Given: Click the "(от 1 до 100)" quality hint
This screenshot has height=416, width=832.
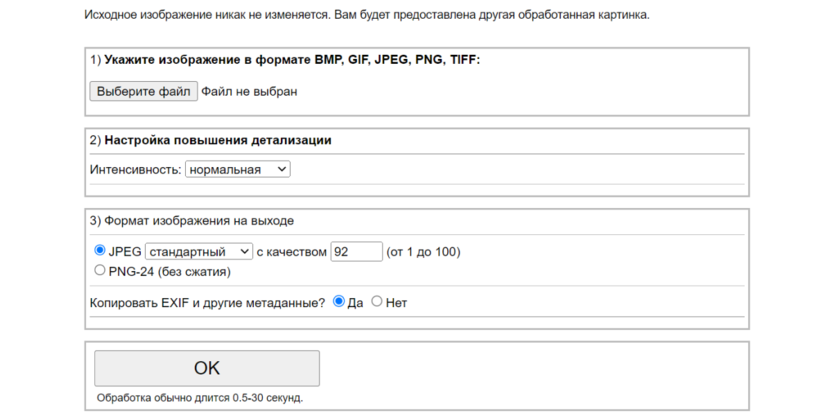Looking at the screenshot, I should (x=423, y=252).
